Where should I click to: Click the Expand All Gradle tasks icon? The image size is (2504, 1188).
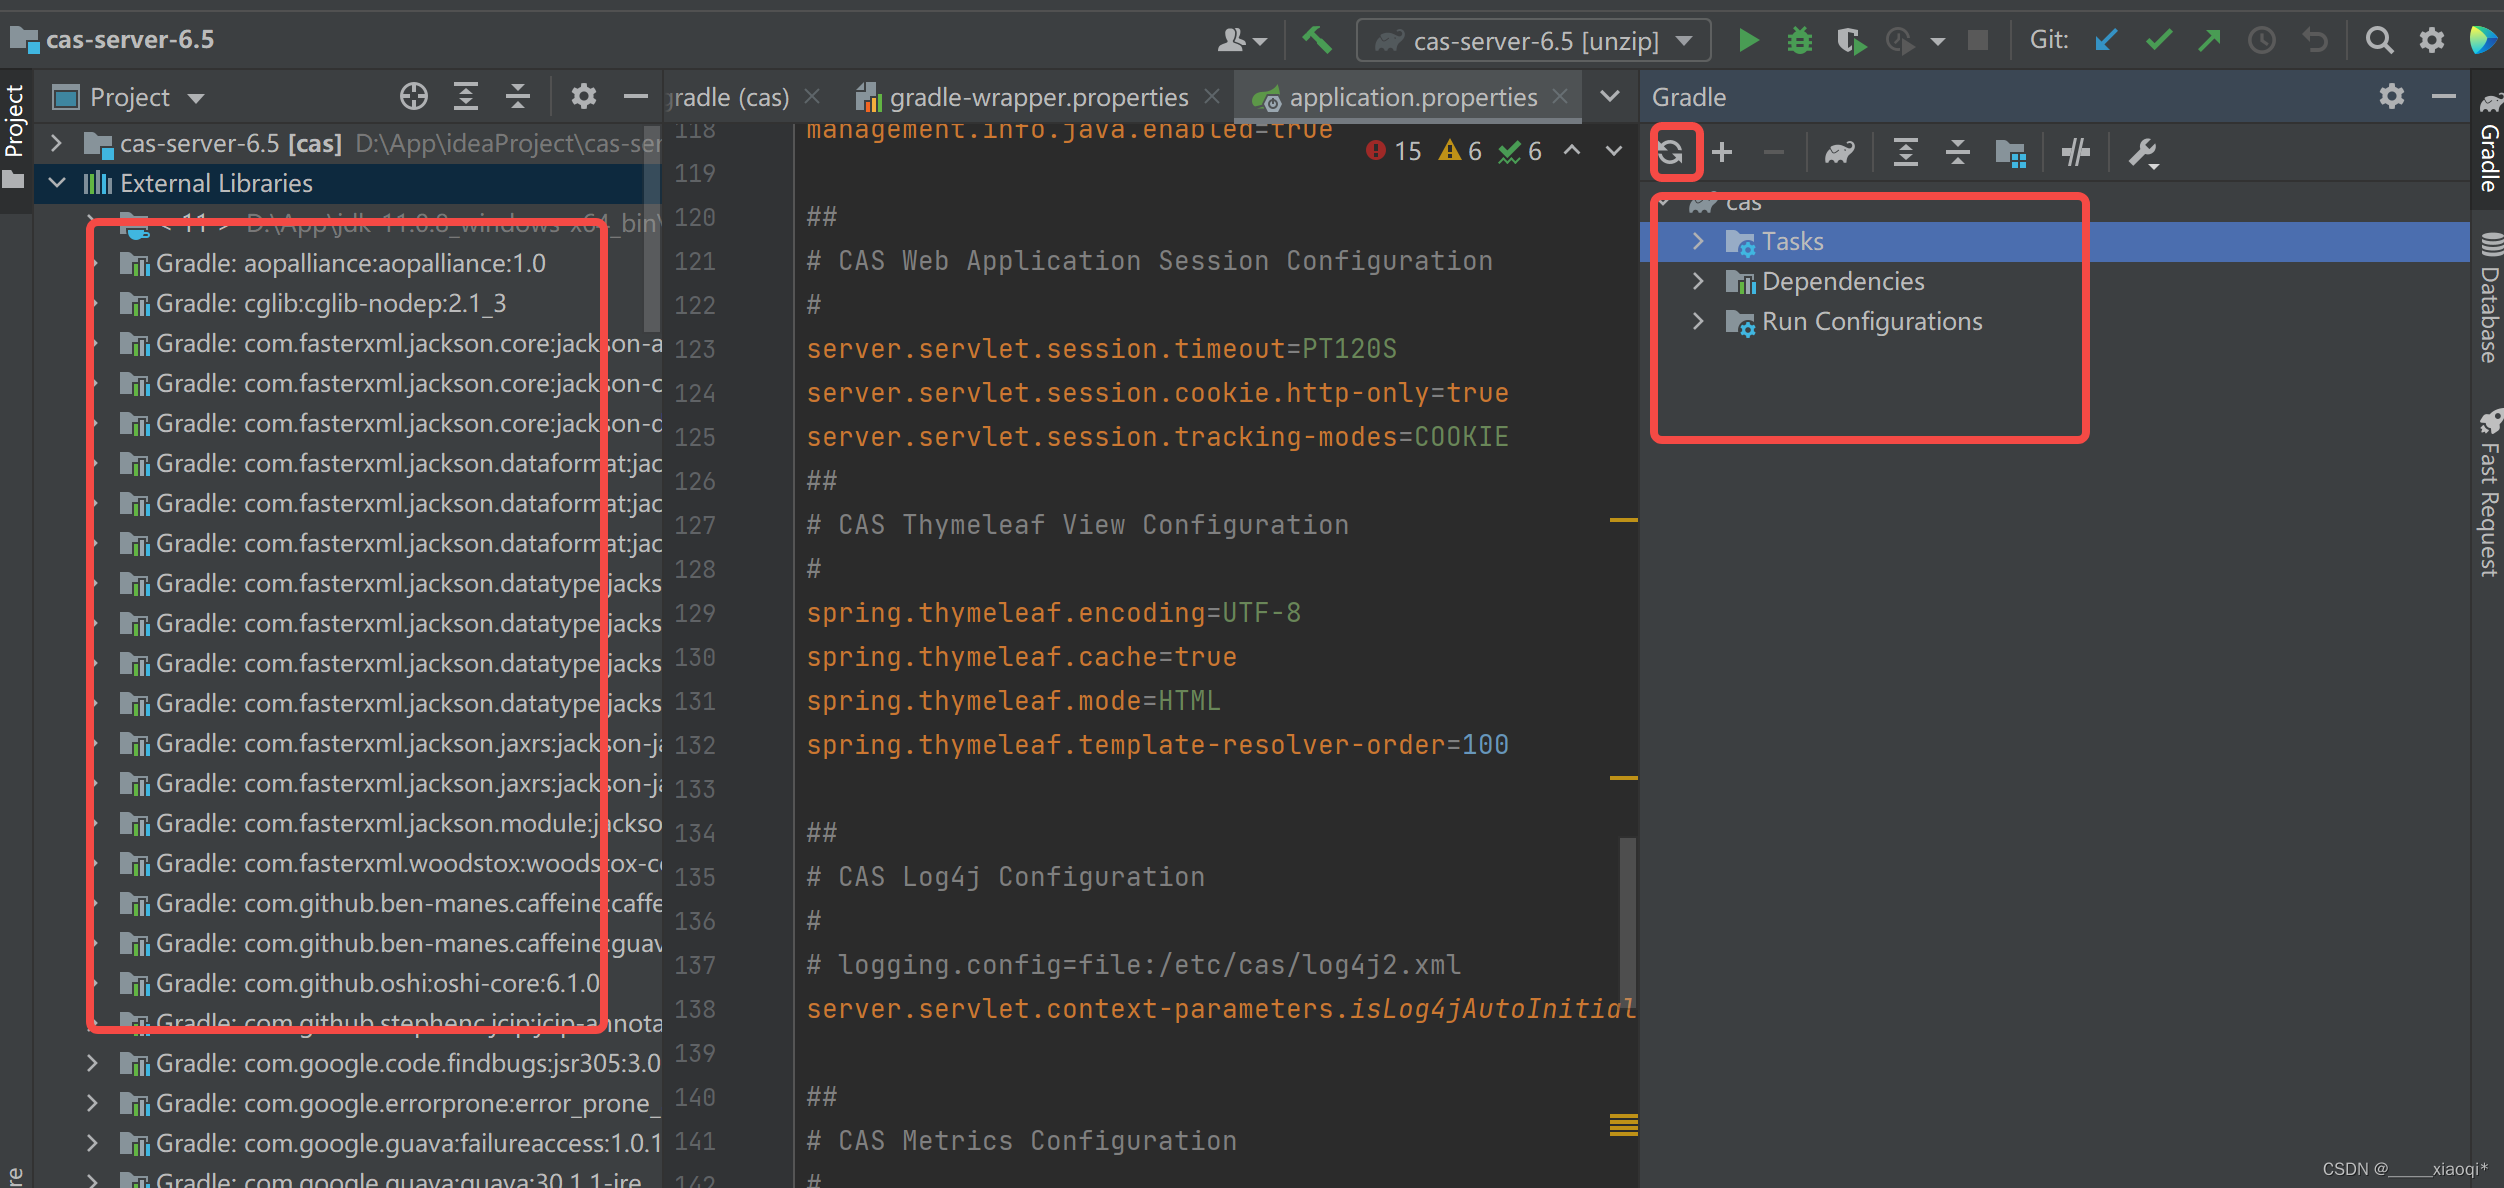[1905, 155]
